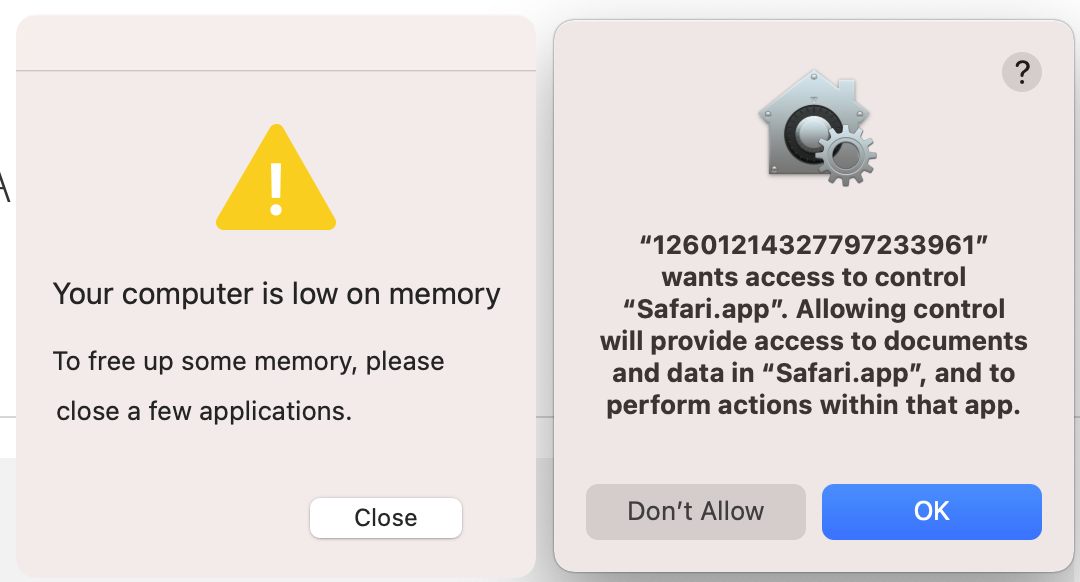Click the partial letter A behind the dialogs

(4, 187)
